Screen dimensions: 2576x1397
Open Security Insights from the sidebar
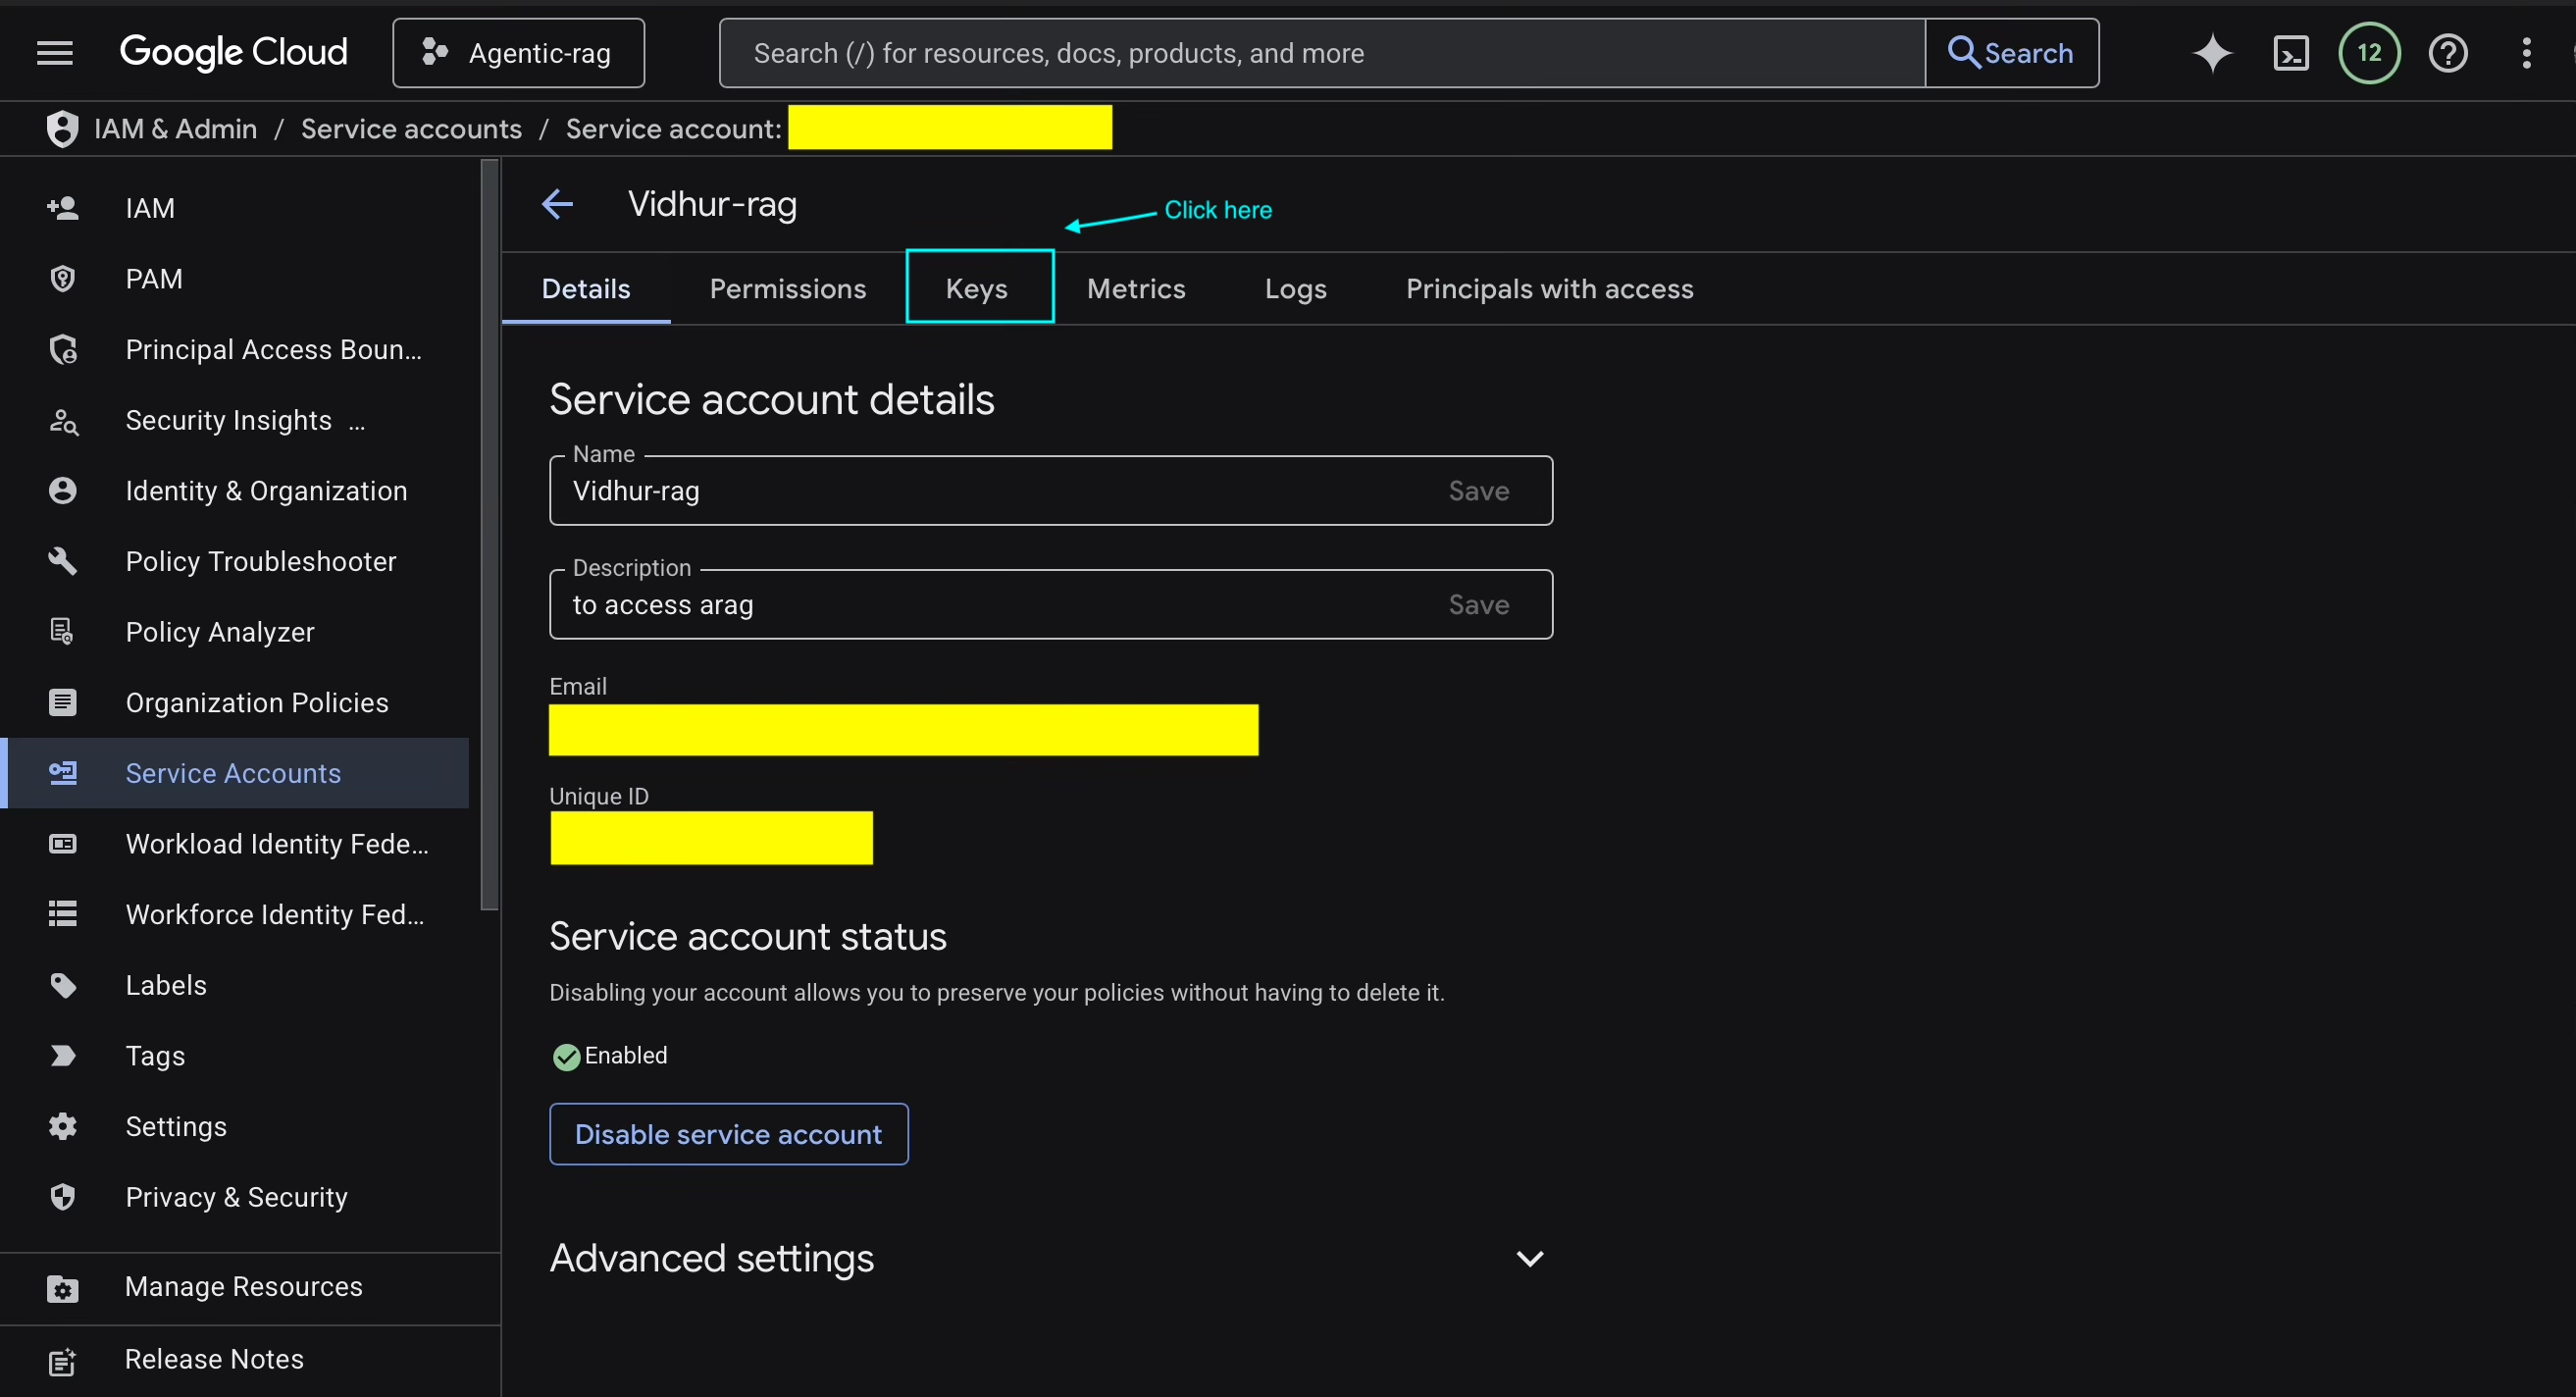pos(228,420)
